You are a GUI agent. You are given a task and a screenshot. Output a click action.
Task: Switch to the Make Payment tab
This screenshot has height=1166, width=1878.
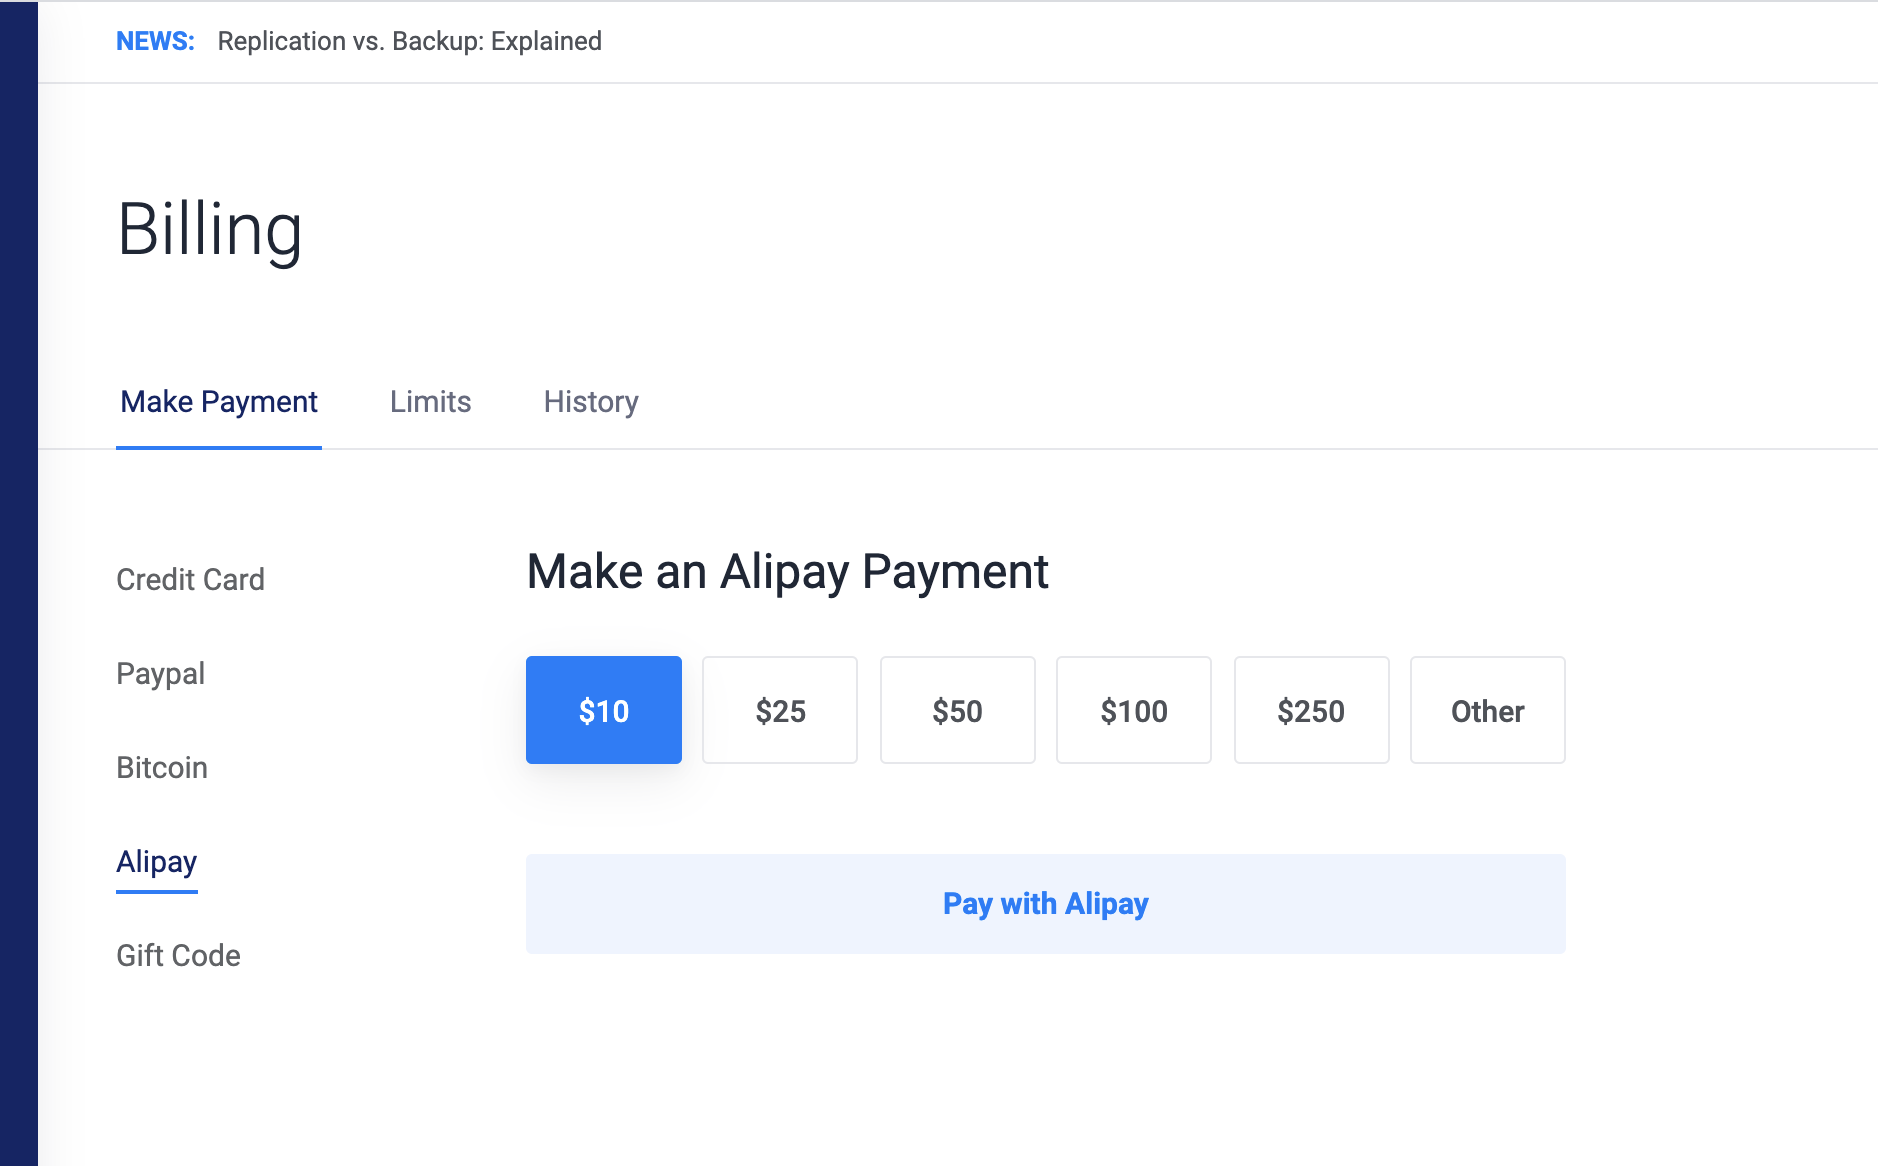pos(219,402)
